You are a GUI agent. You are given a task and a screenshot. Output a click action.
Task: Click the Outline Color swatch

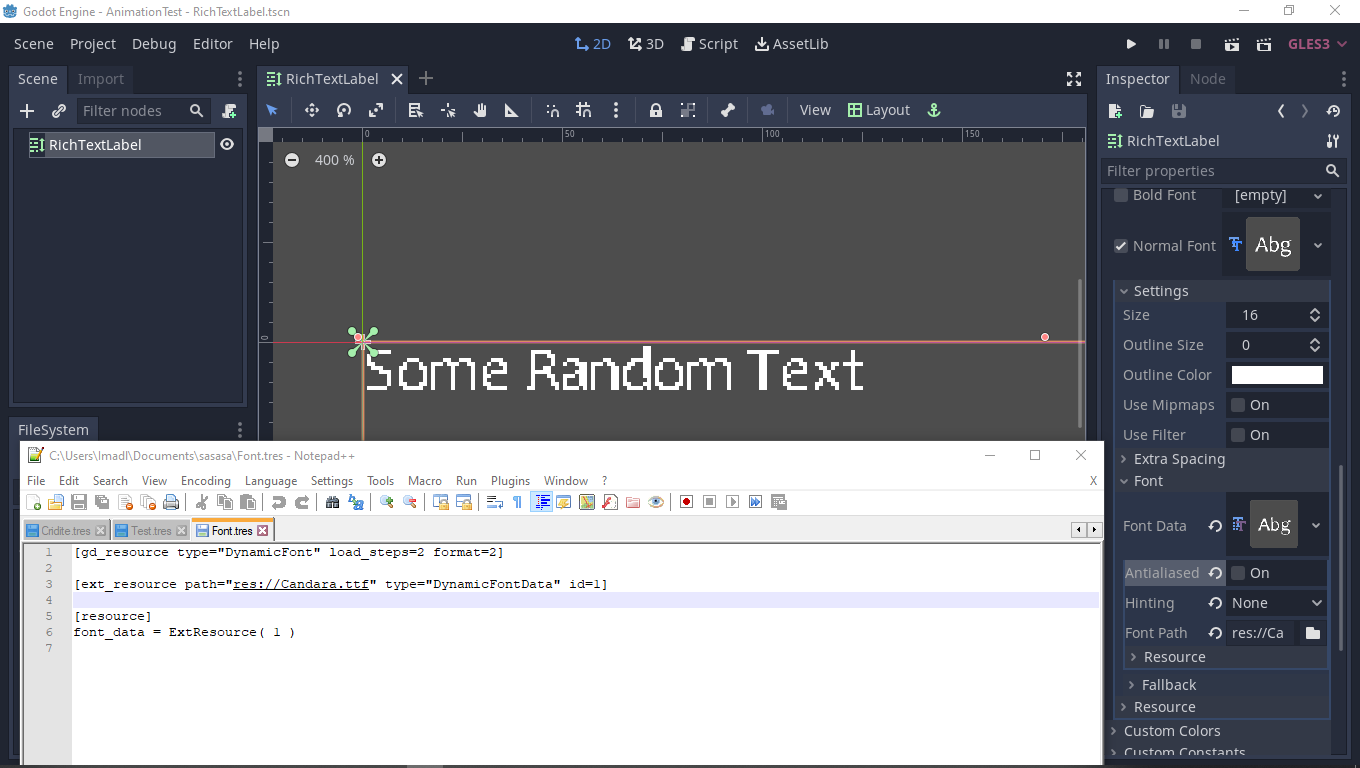coord(1276,374)
